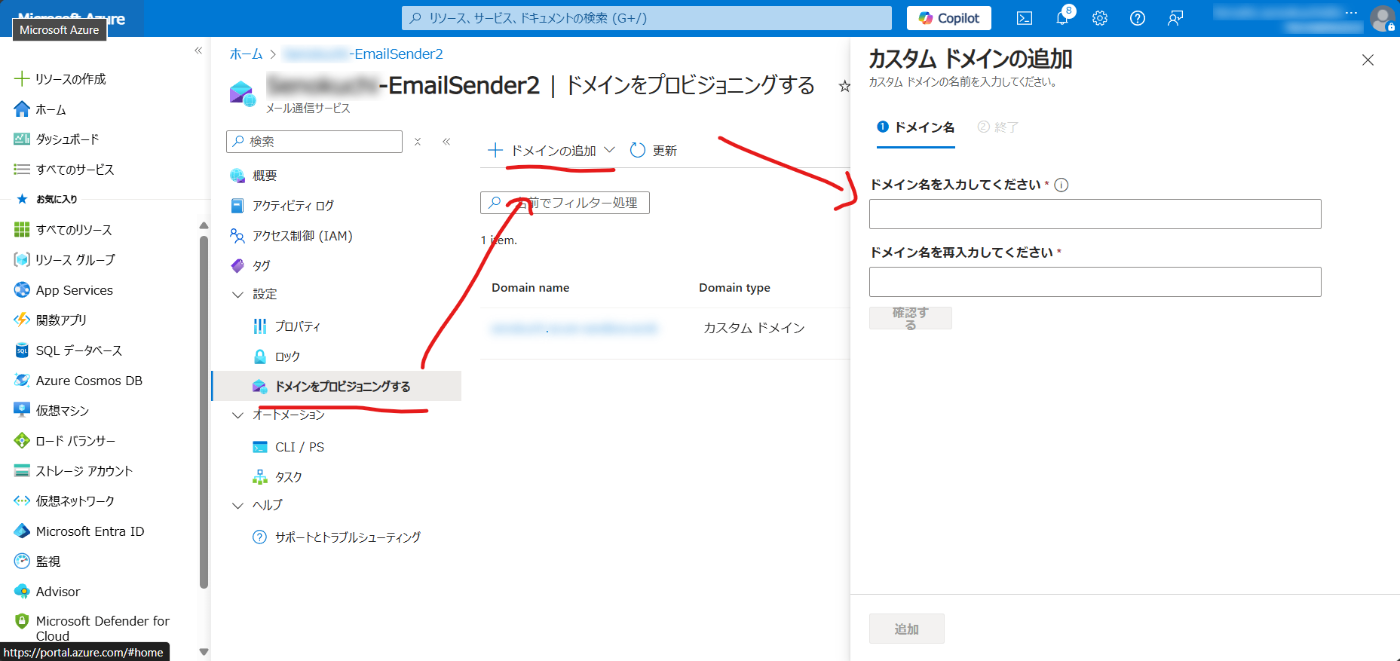Click the ホーム breadcrumb link
Image resolution: width=1400 pixels, height=661 pixels.
(x=246, y=54)
